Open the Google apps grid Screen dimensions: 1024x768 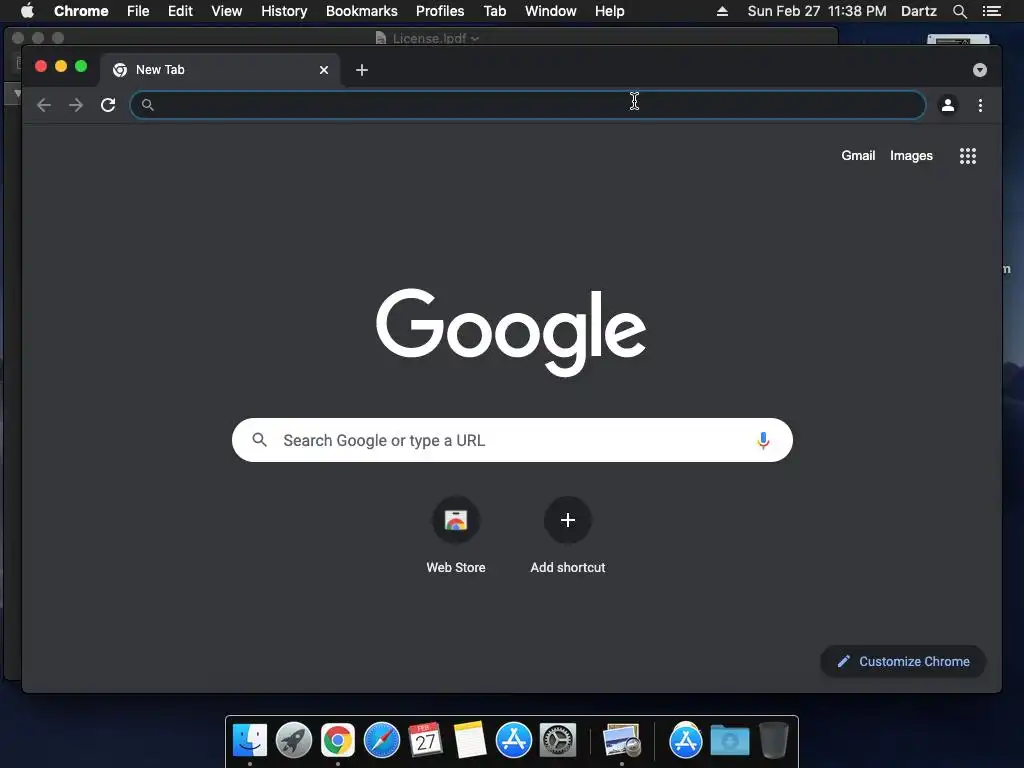(968, 155)
